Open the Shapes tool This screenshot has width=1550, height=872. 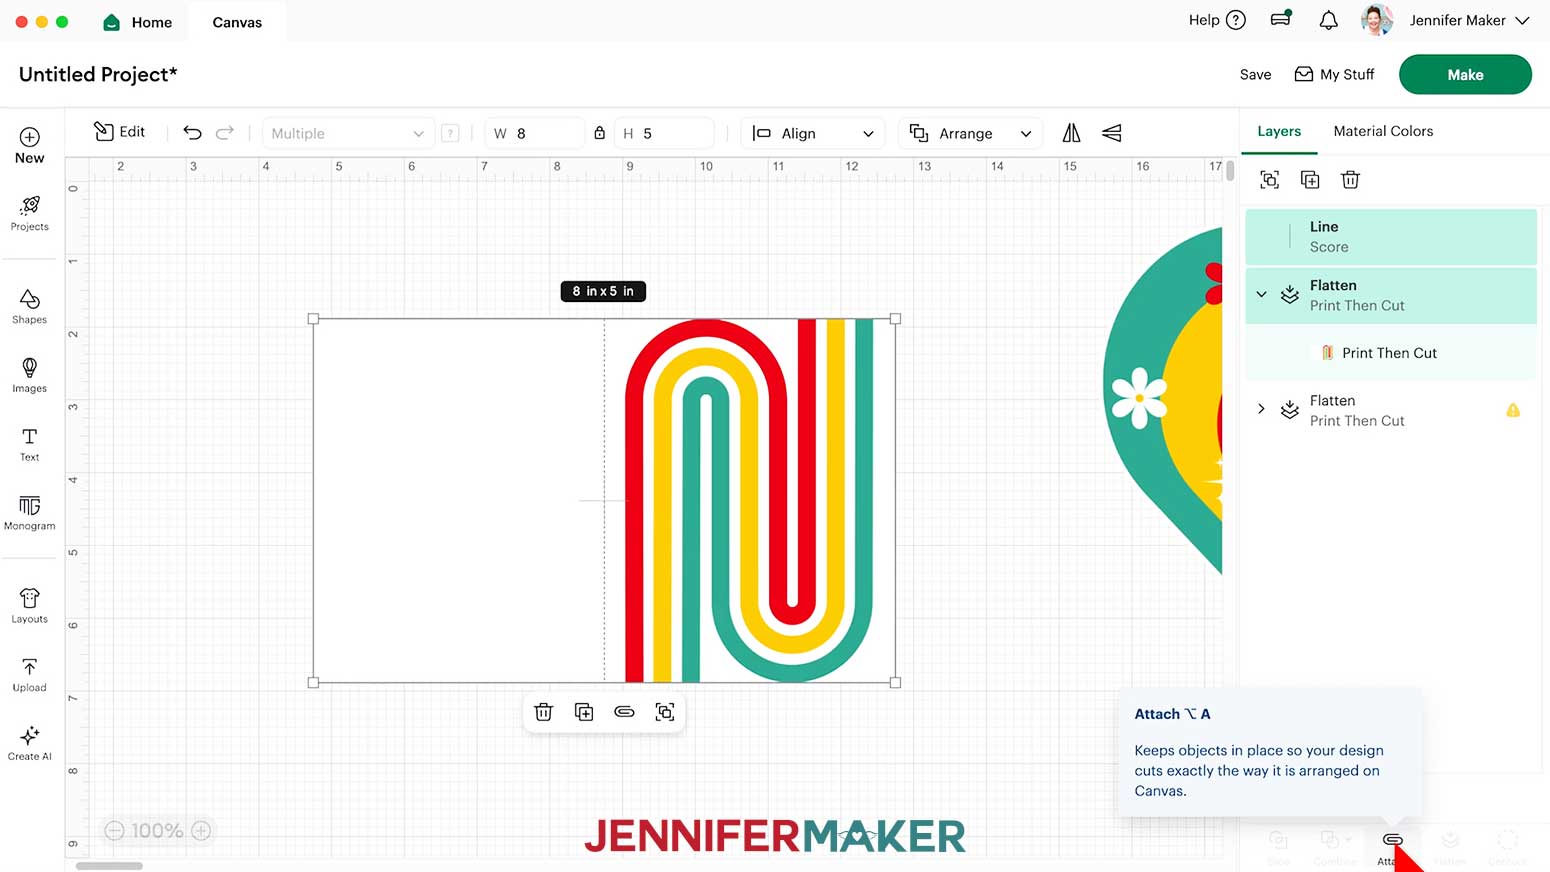[x=30, y=306]
